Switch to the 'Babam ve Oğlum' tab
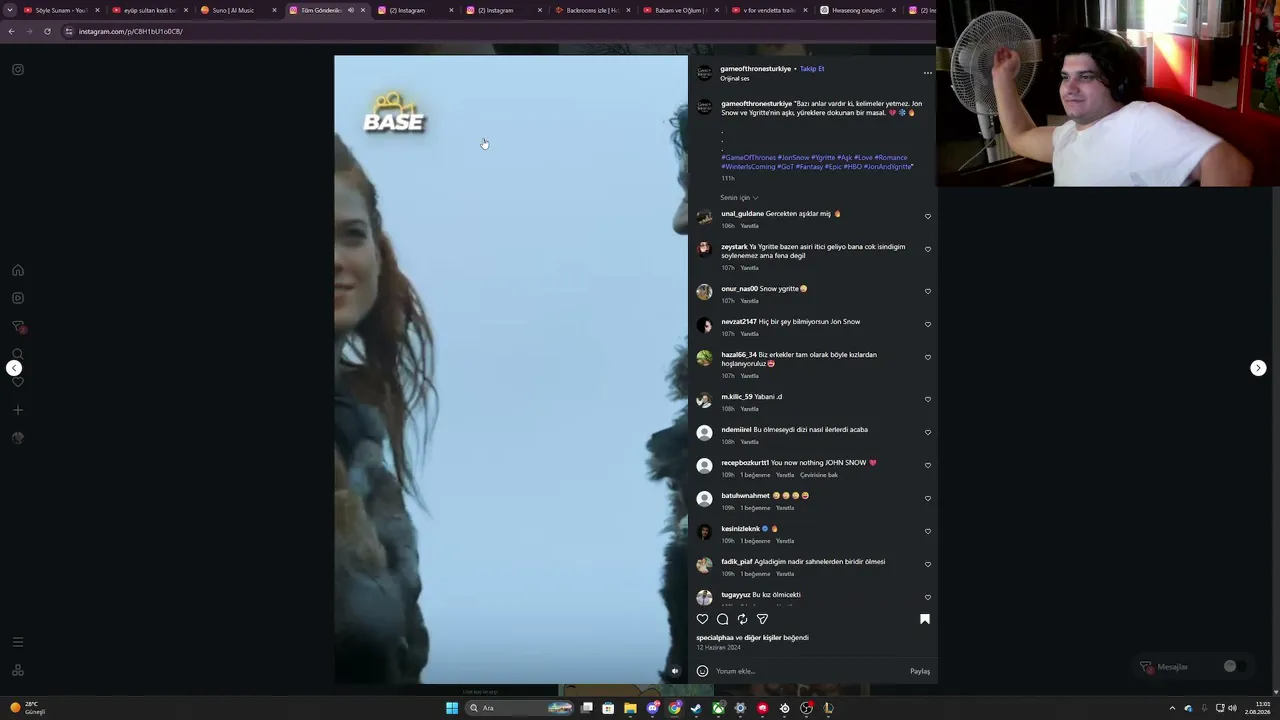The width and height of the screenshot is (1280, 720). [x=681, y=10]
